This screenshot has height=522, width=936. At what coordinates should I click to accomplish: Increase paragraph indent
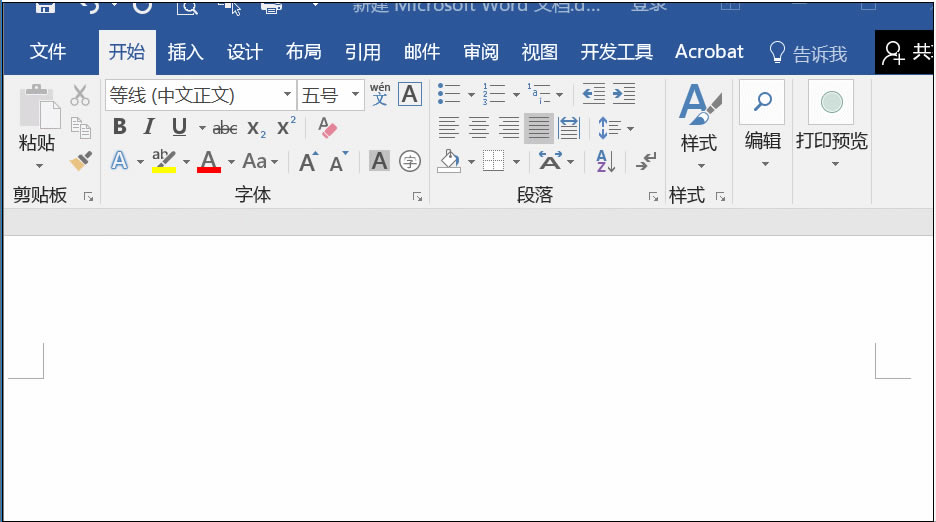click(624, 94)
